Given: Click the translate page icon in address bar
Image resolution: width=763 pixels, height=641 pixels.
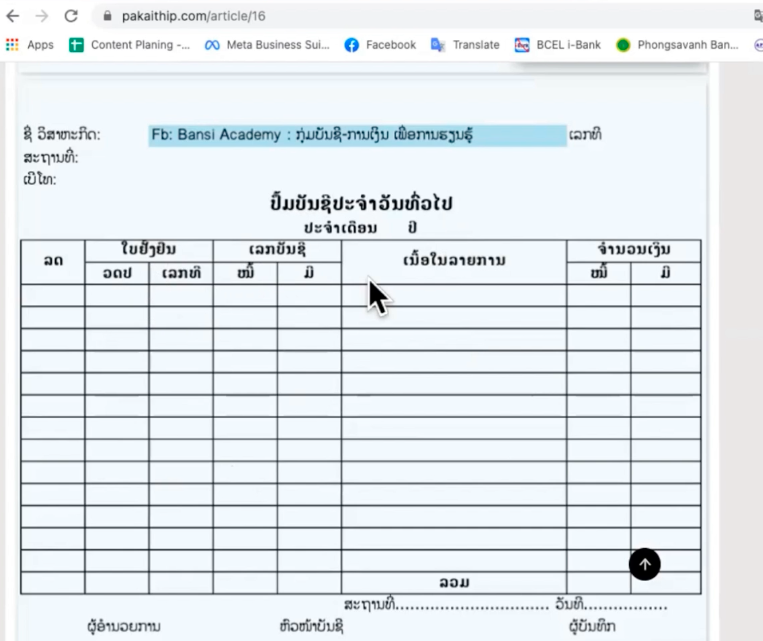Looking at the screenshot, I should tap(758, 16).
